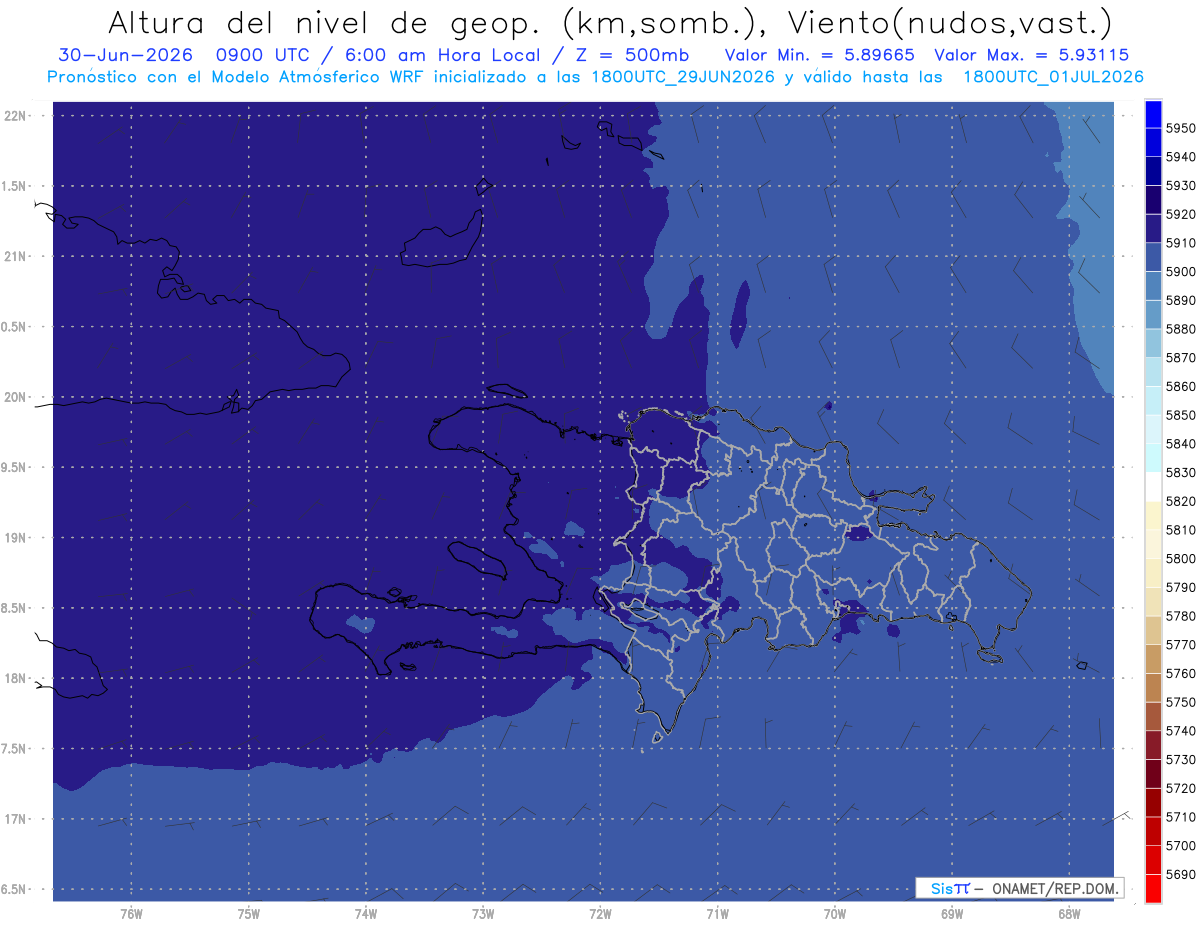Click the 70W longitude axis label
This screenshot has height=927, width=1200.
(836, 914)
